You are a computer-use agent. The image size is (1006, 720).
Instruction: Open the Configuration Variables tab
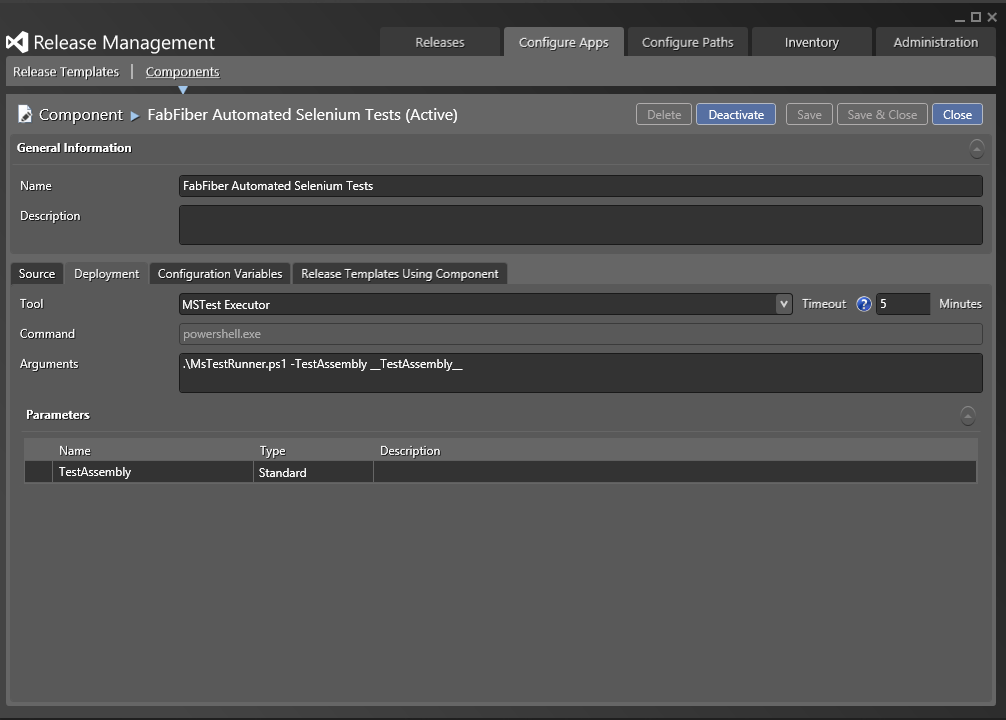[220, 274]
